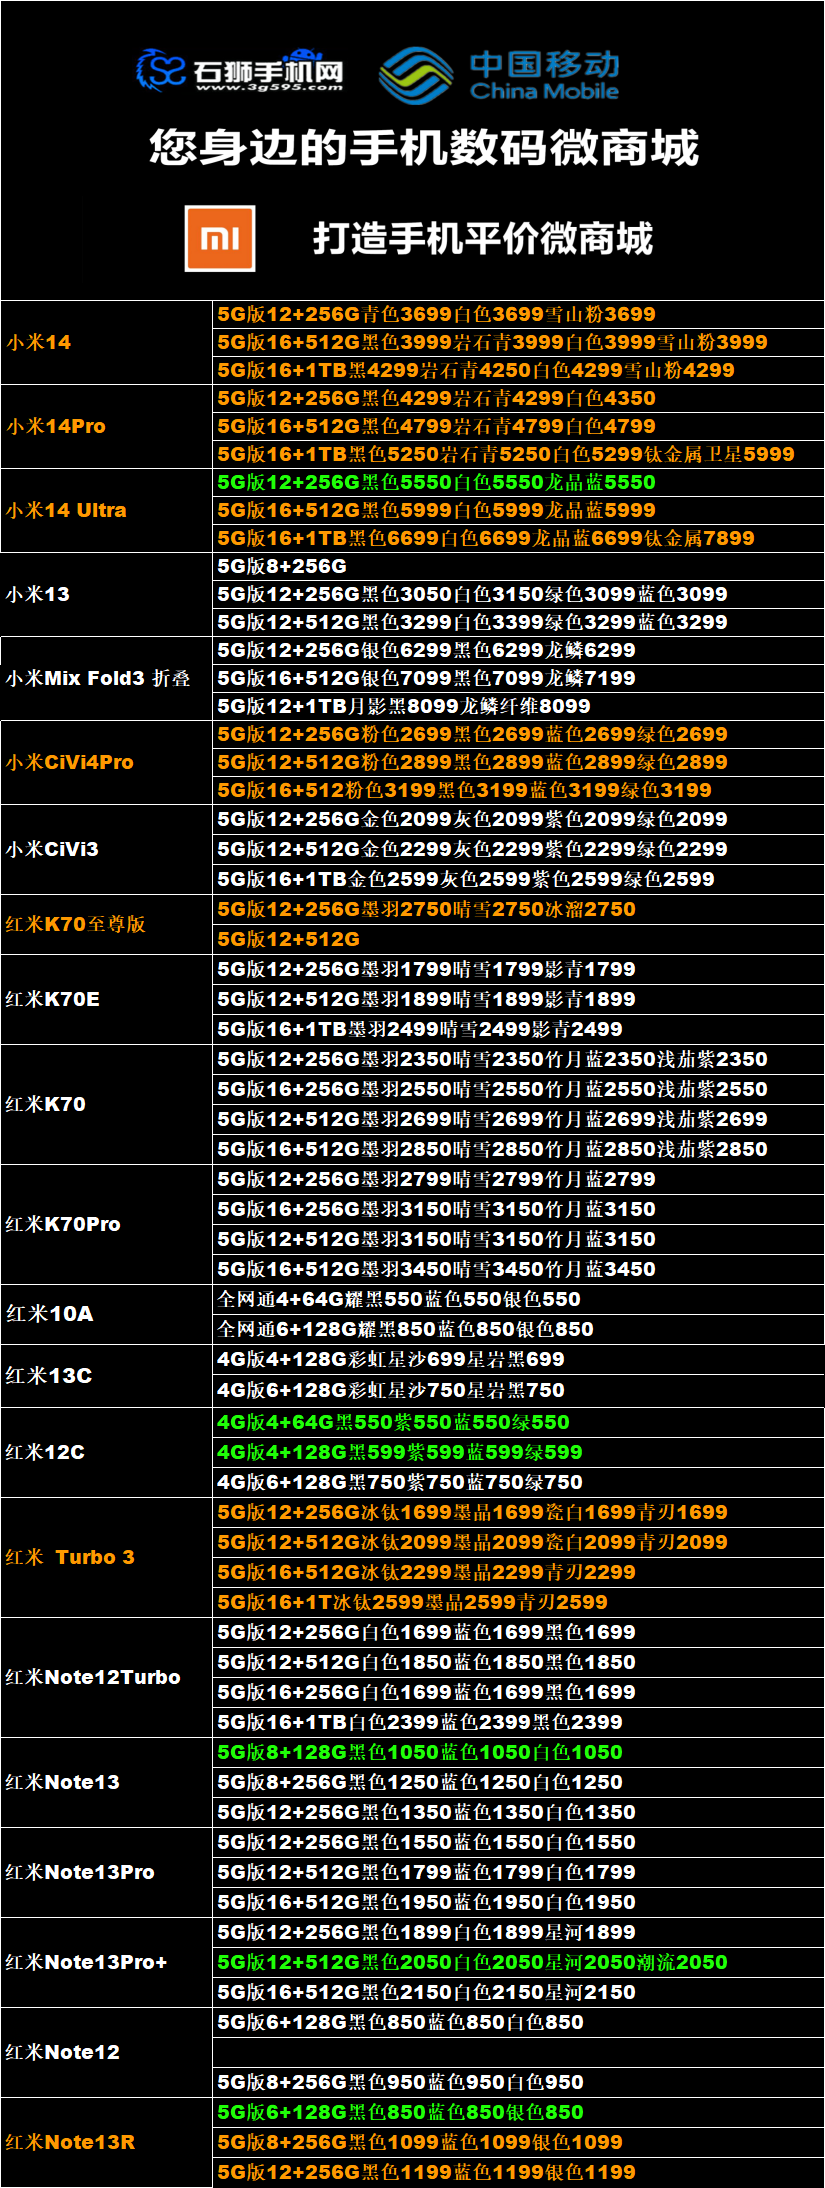Click row 5G版16+512G黑色1950蓝色1950白色1950
Screen dimensions: 825x2188
click(518, 1902)
